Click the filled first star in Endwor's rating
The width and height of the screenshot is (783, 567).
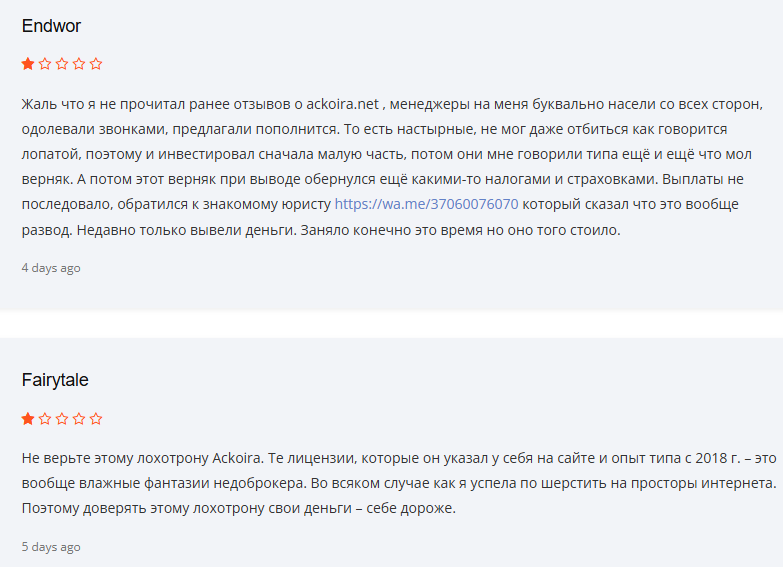pos(28,64)
